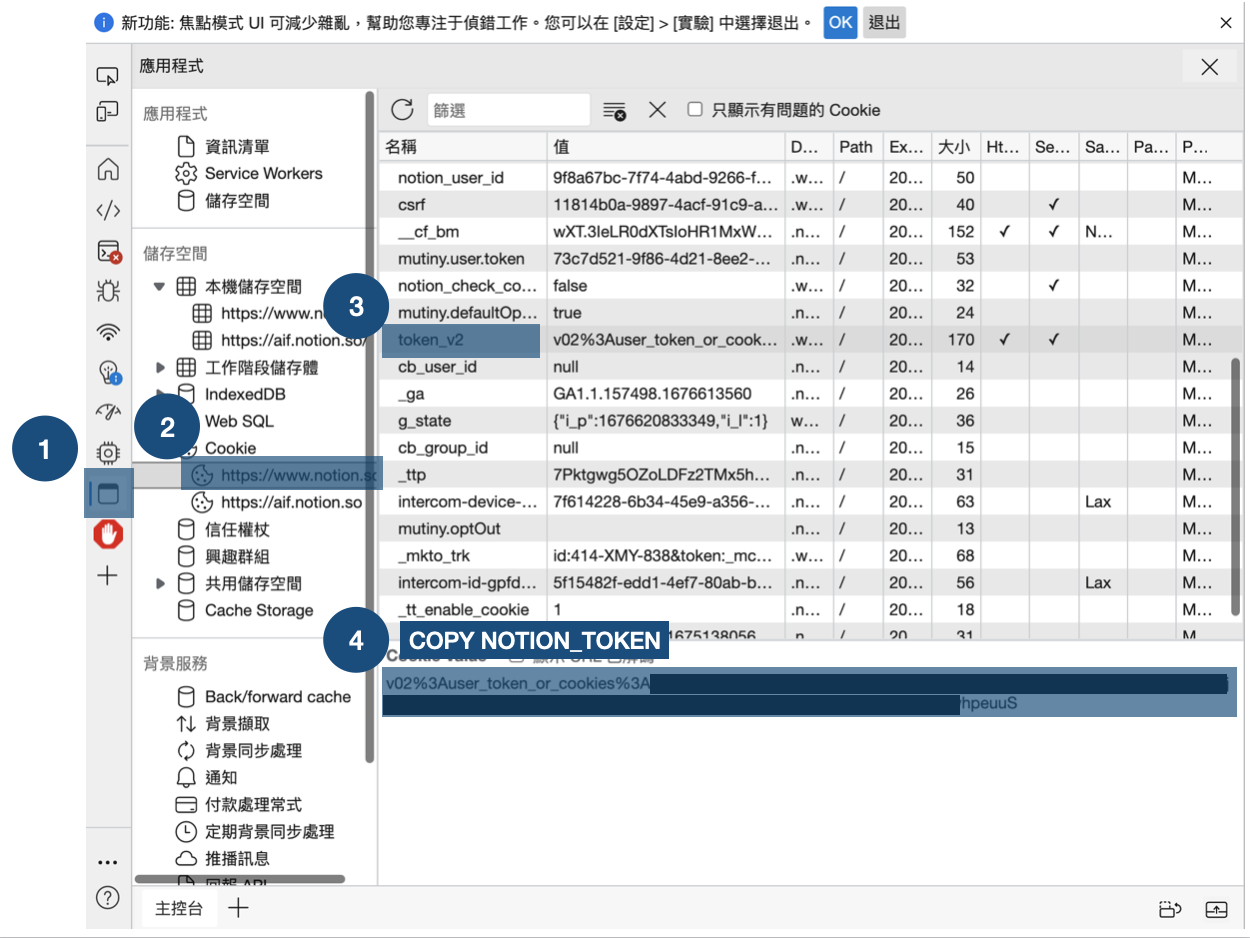Open 付款處理常式 background service
Screen dimensions: 1250x938
253,804
